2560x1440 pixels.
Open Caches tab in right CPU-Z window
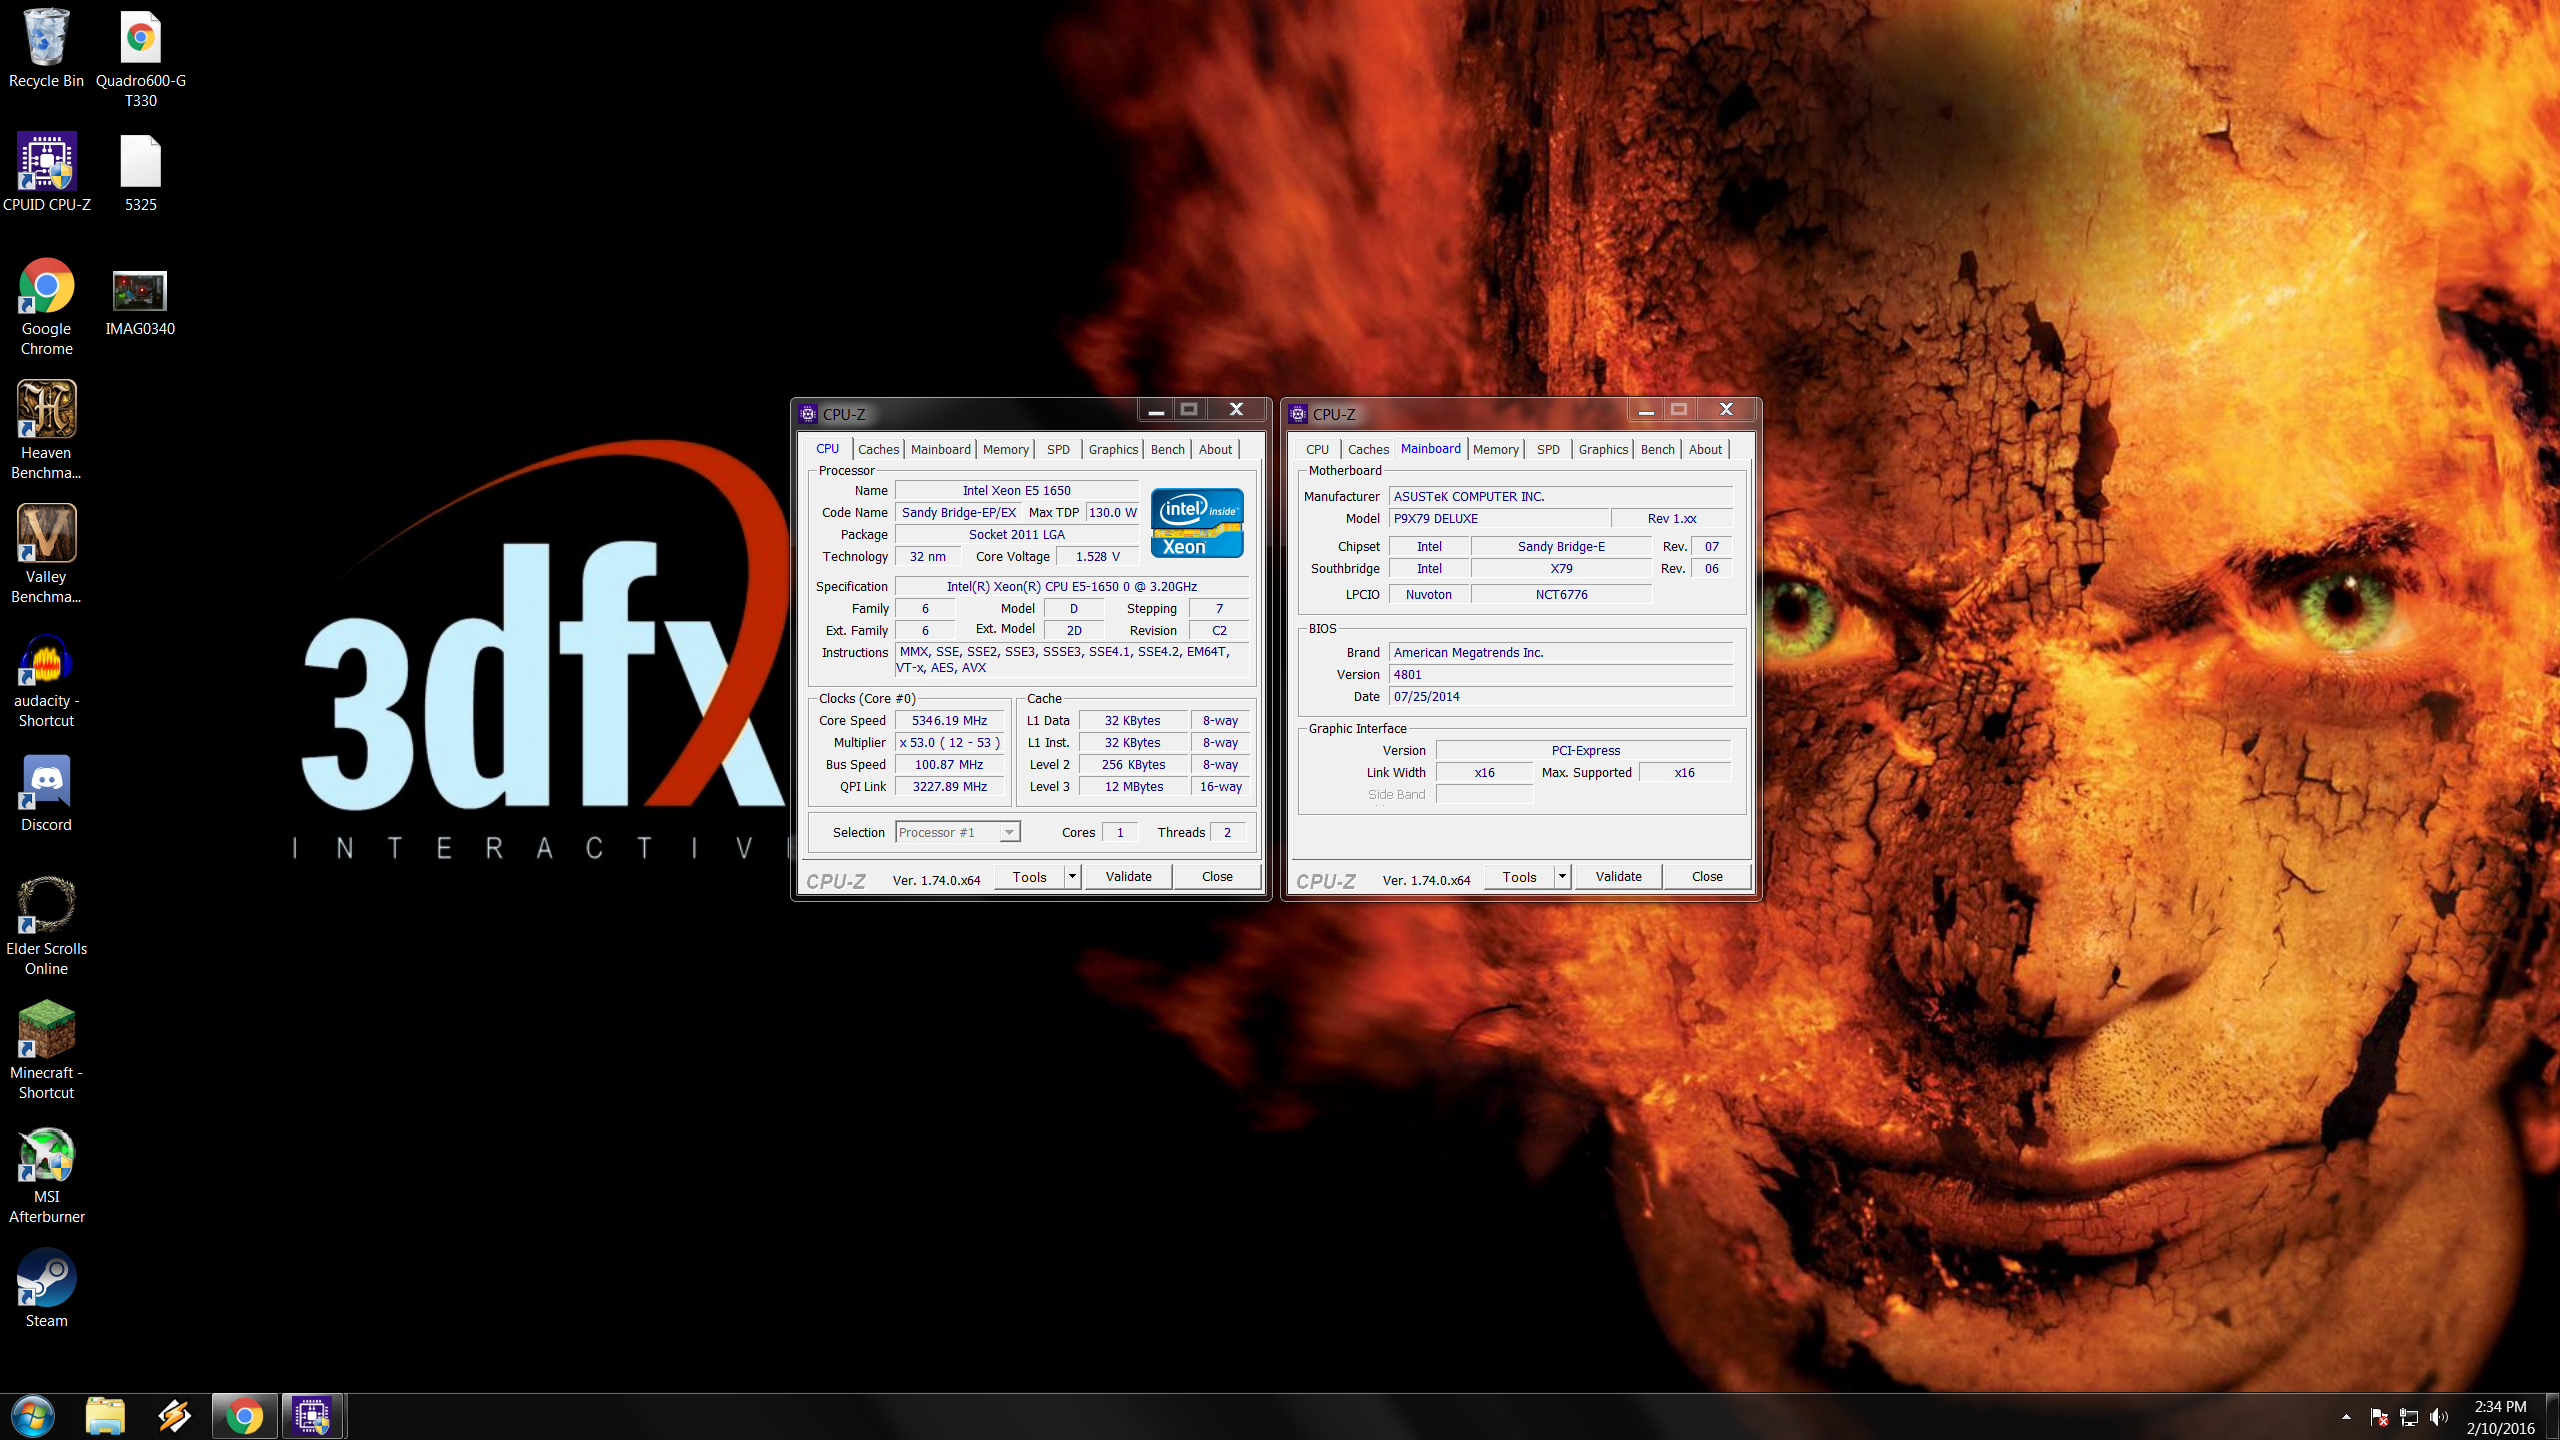[x=1368, y=449]
